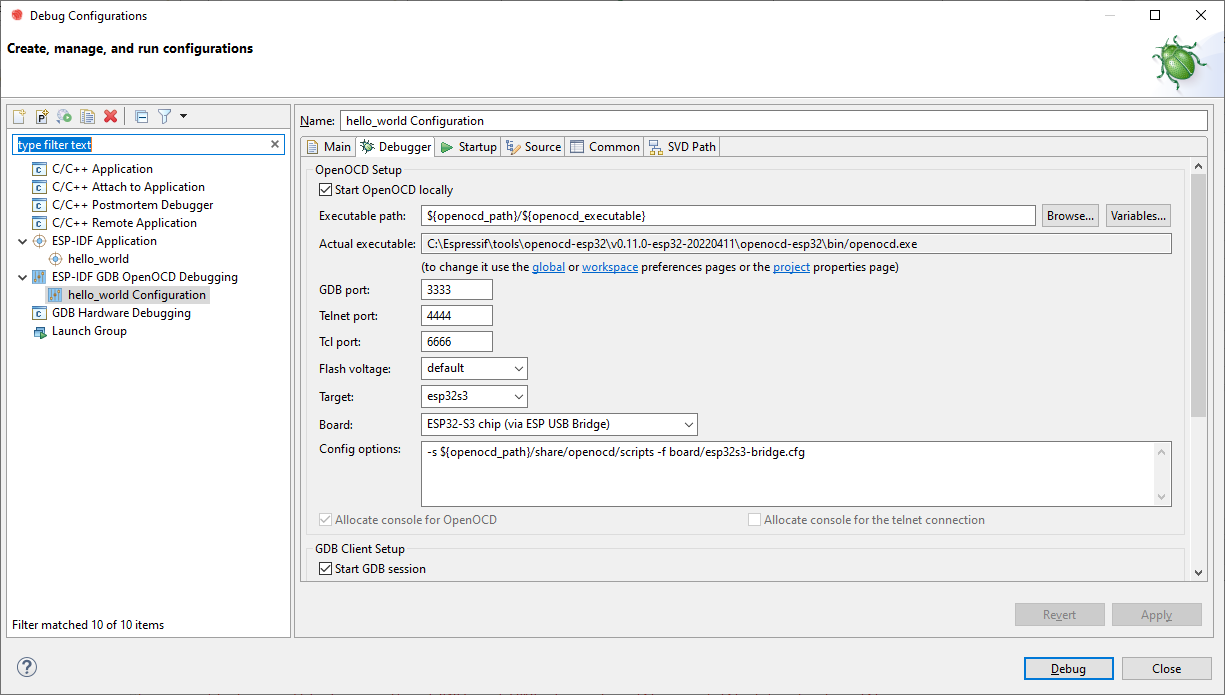
Task: Open the Board dropdown
Action: pos(559,424)
